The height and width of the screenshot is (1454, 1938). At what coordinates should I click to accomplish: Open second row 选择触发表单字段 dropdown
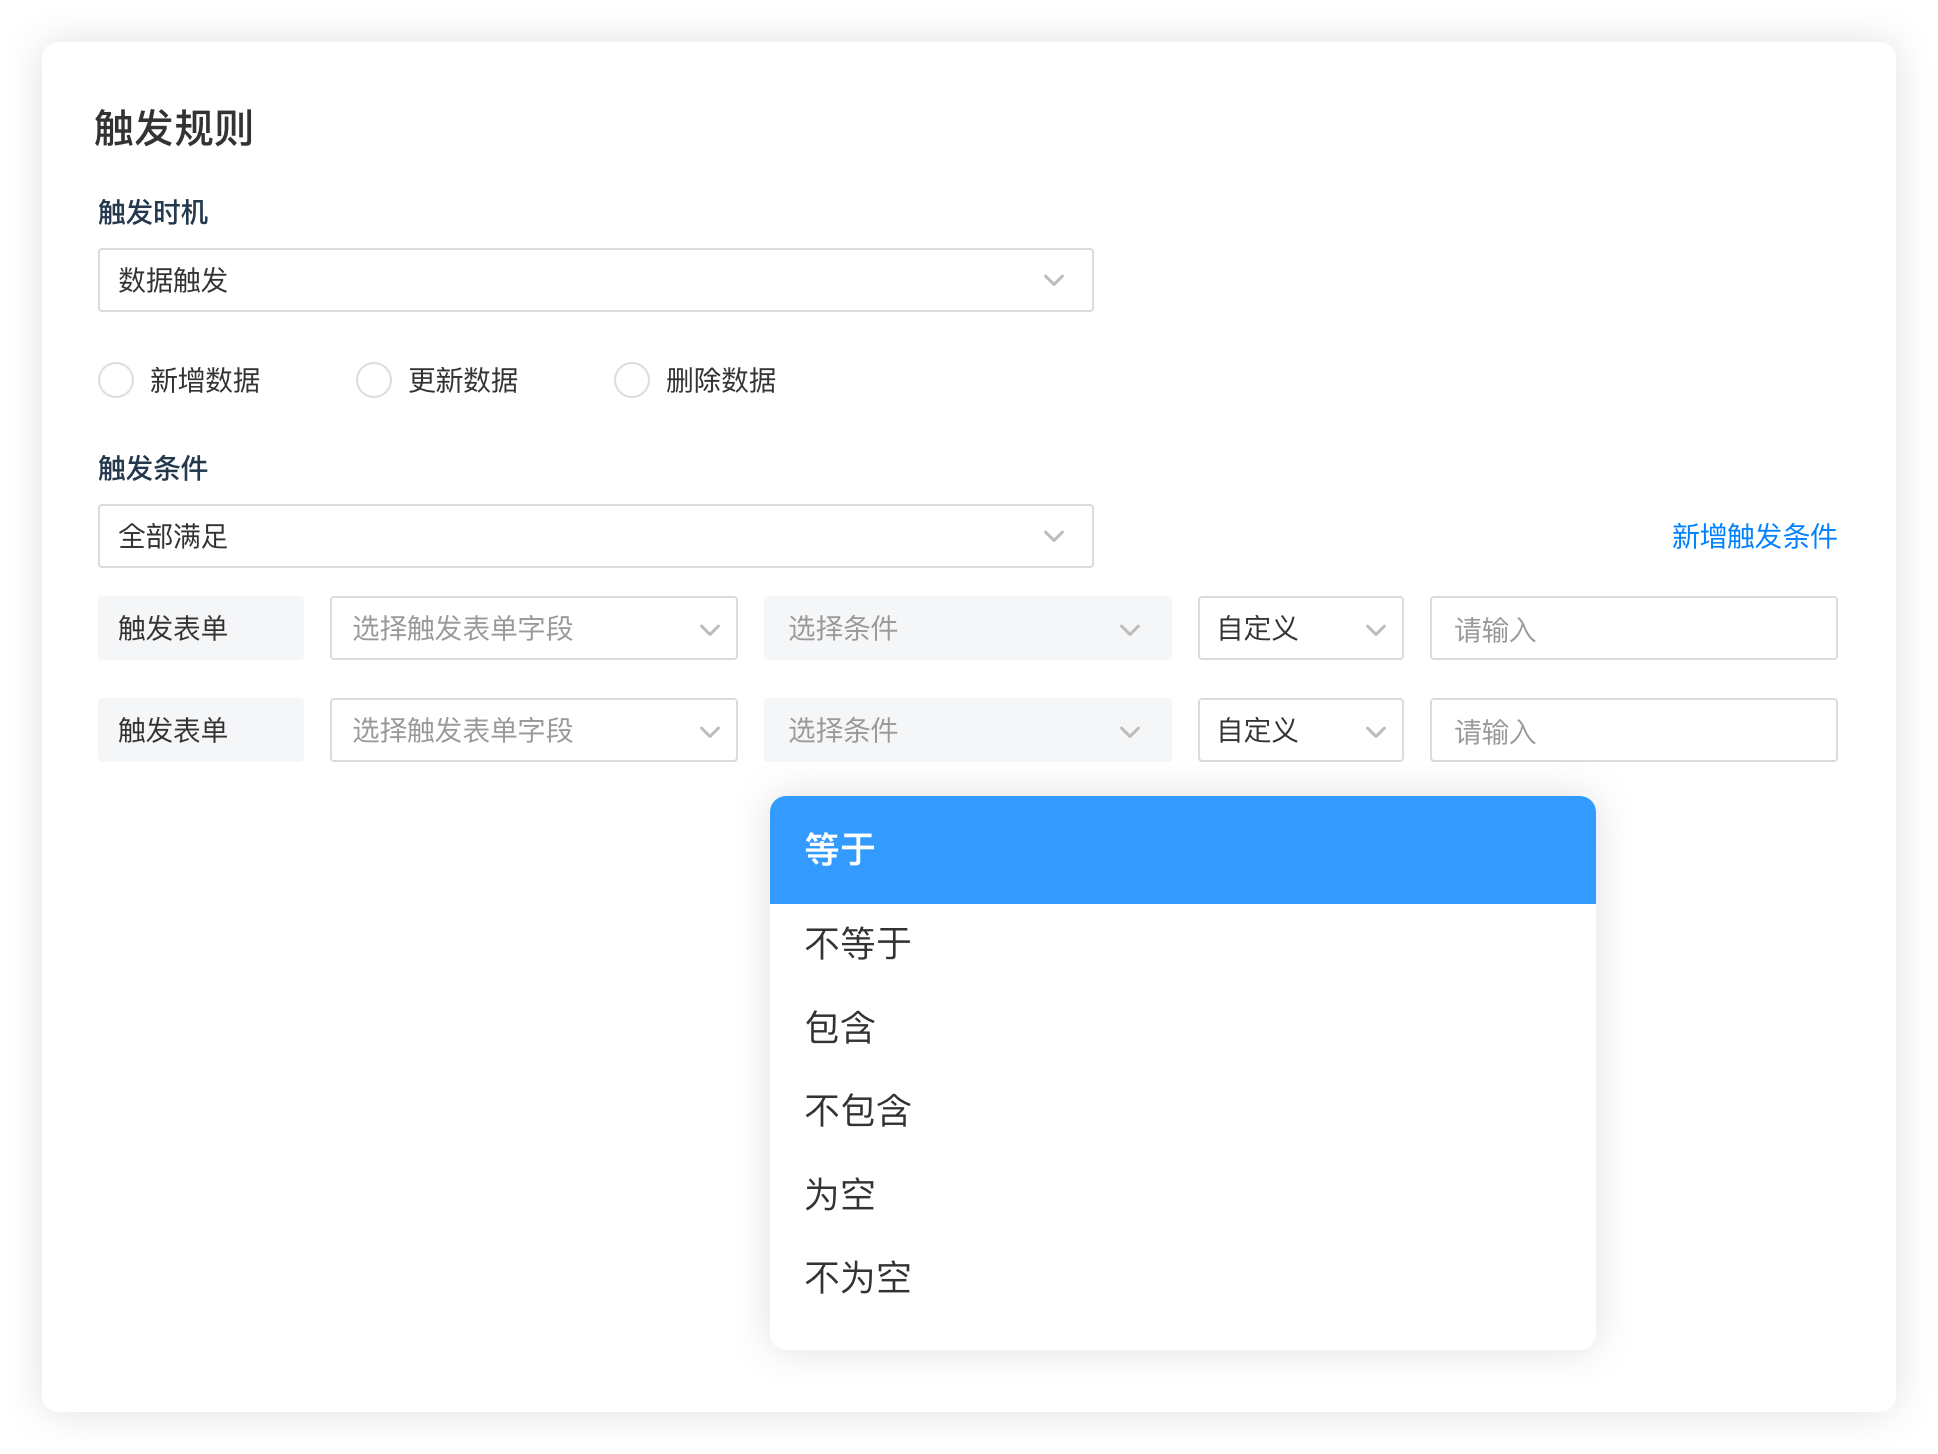pyautogui.click(x=533, y=730)
